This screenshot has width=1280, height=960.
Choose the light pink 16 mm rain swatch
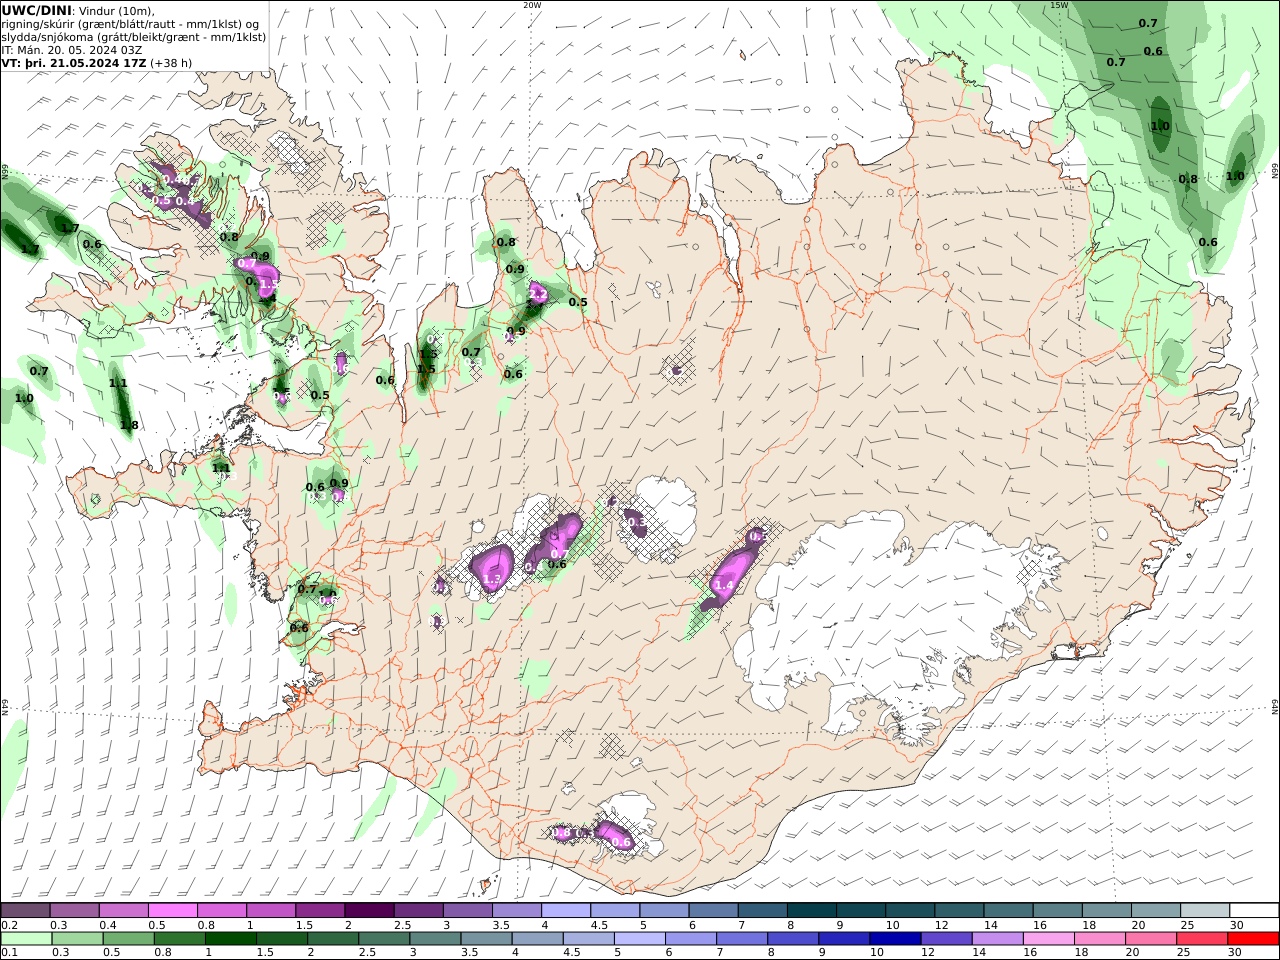(x=1048, y=938)
